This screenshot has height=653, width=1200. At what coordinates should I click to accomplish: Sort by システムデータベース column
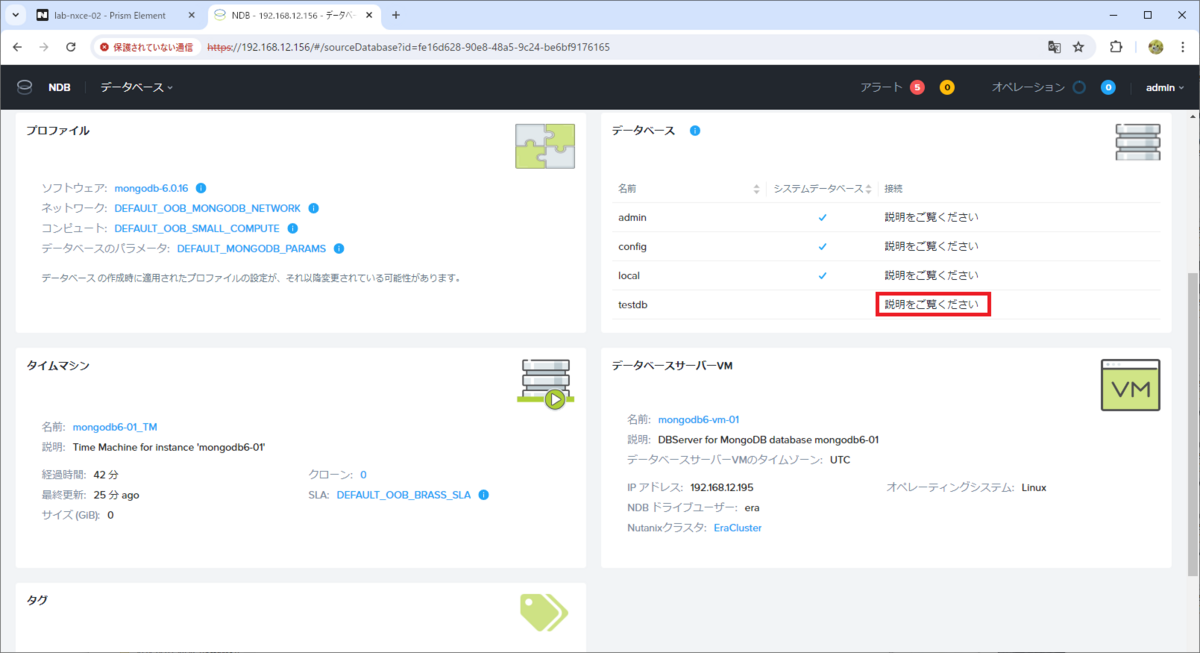(x=822, y=188)
